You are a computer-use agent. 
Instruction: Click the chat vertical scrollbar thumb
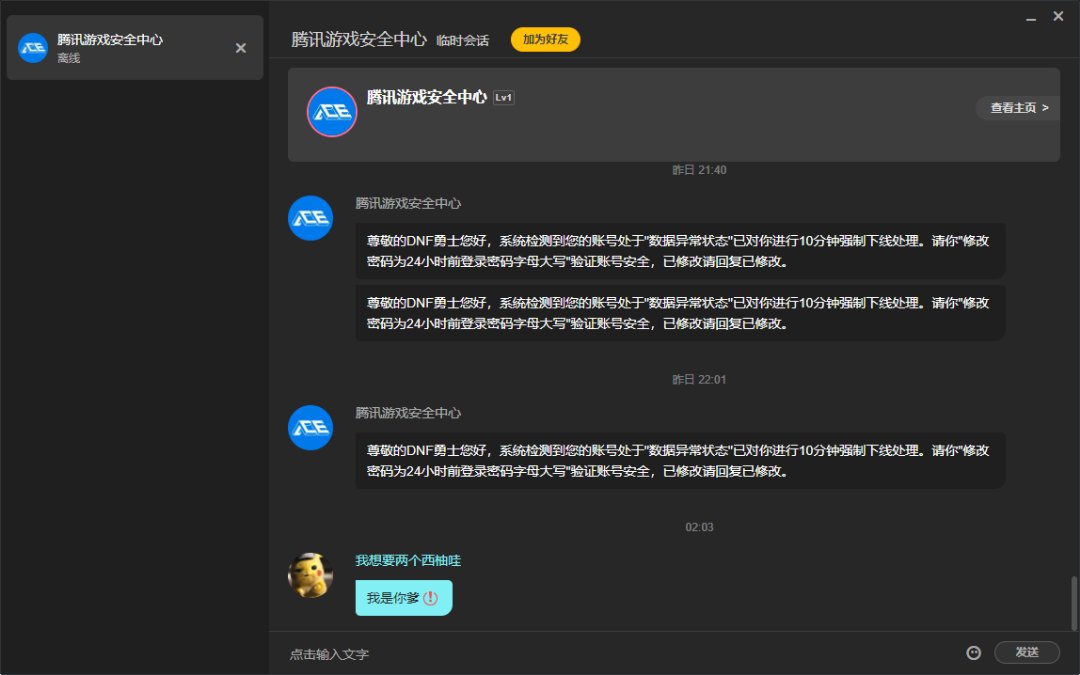(1074, 603)
